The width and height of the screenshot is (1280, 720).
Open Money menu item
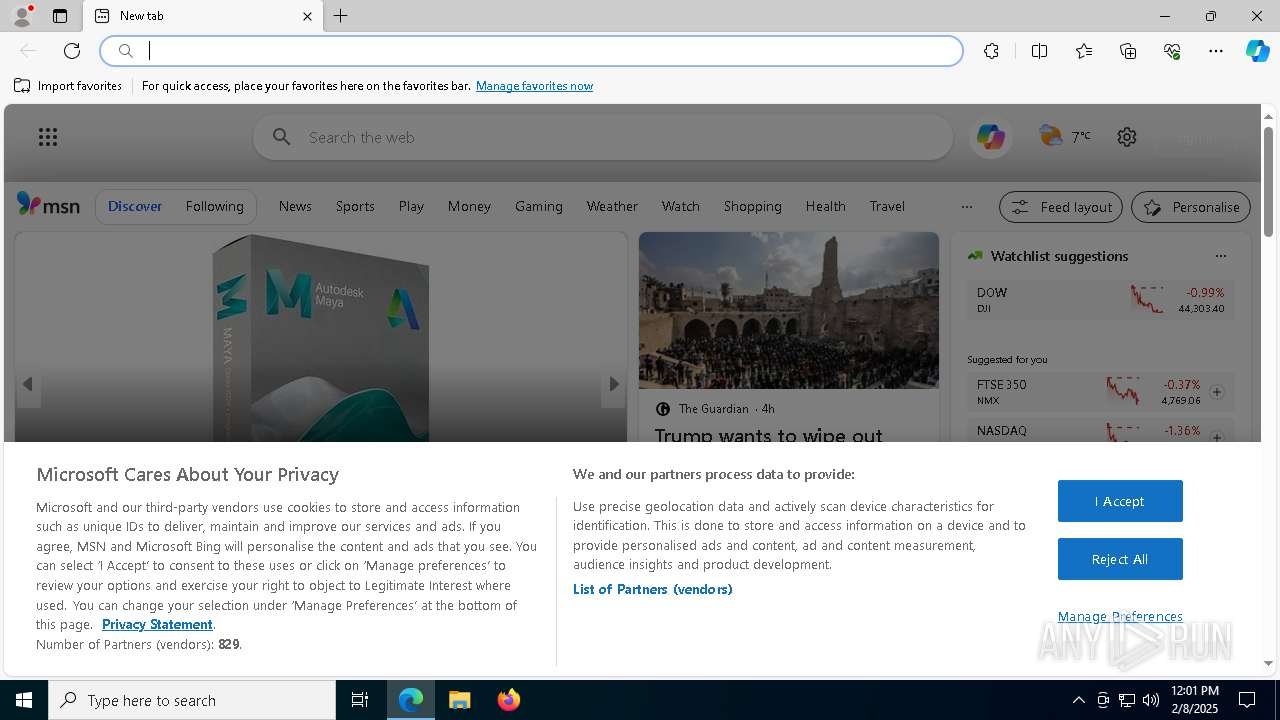469,206
